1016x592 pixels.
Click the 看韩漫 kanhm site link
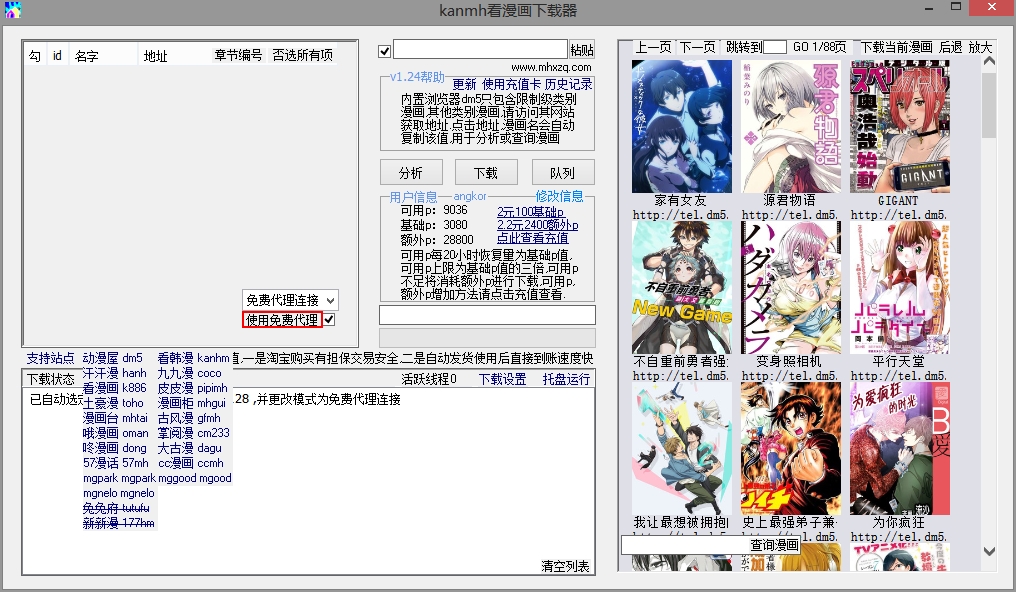tap(193, 358)
